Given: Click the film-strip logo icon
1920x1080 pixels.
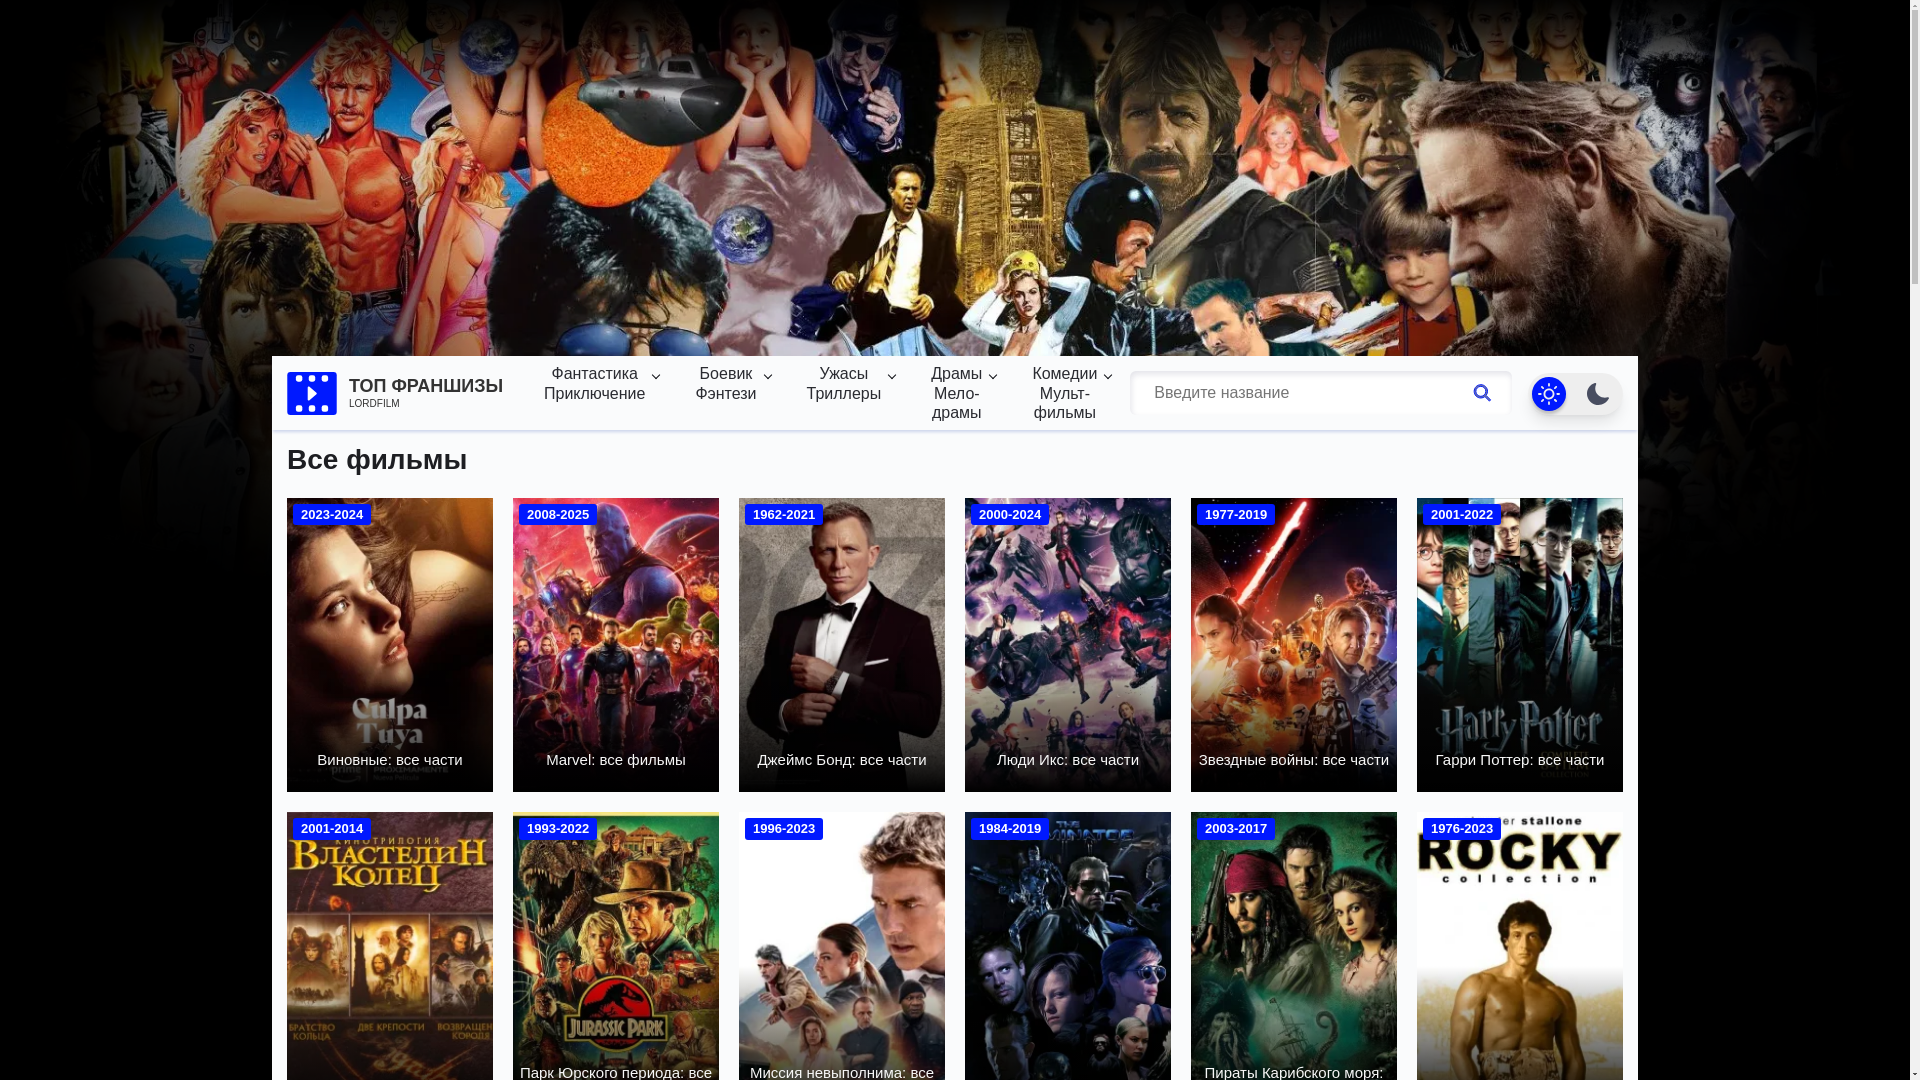Looking at the screenshot, I should pyautogui.click(x=312, y=394).
